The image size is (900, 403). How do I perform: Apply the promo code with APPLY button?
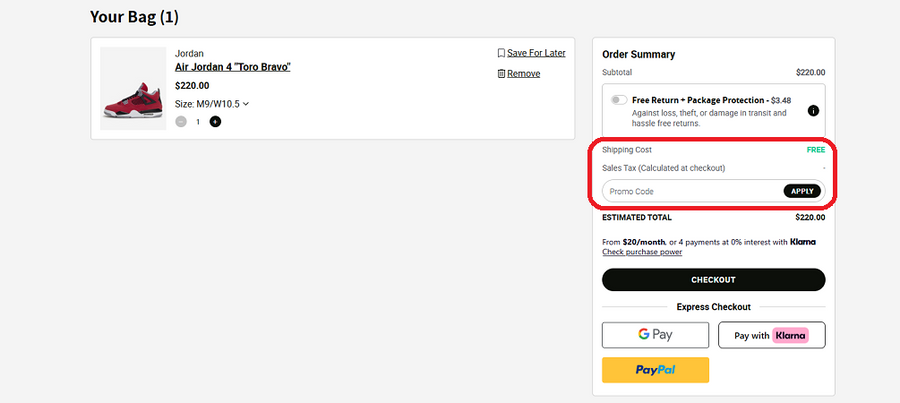pos(802,191)
